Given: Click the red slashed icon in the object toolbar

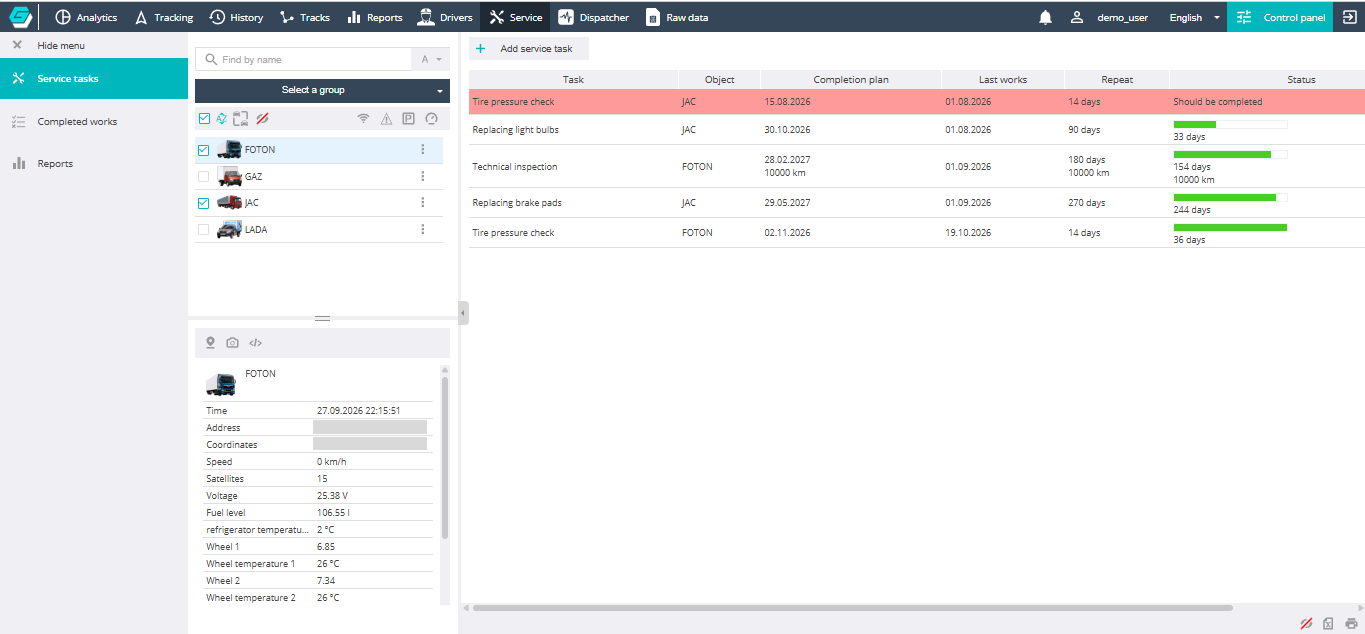Looking at the screenshot, I should pos(262,119).
